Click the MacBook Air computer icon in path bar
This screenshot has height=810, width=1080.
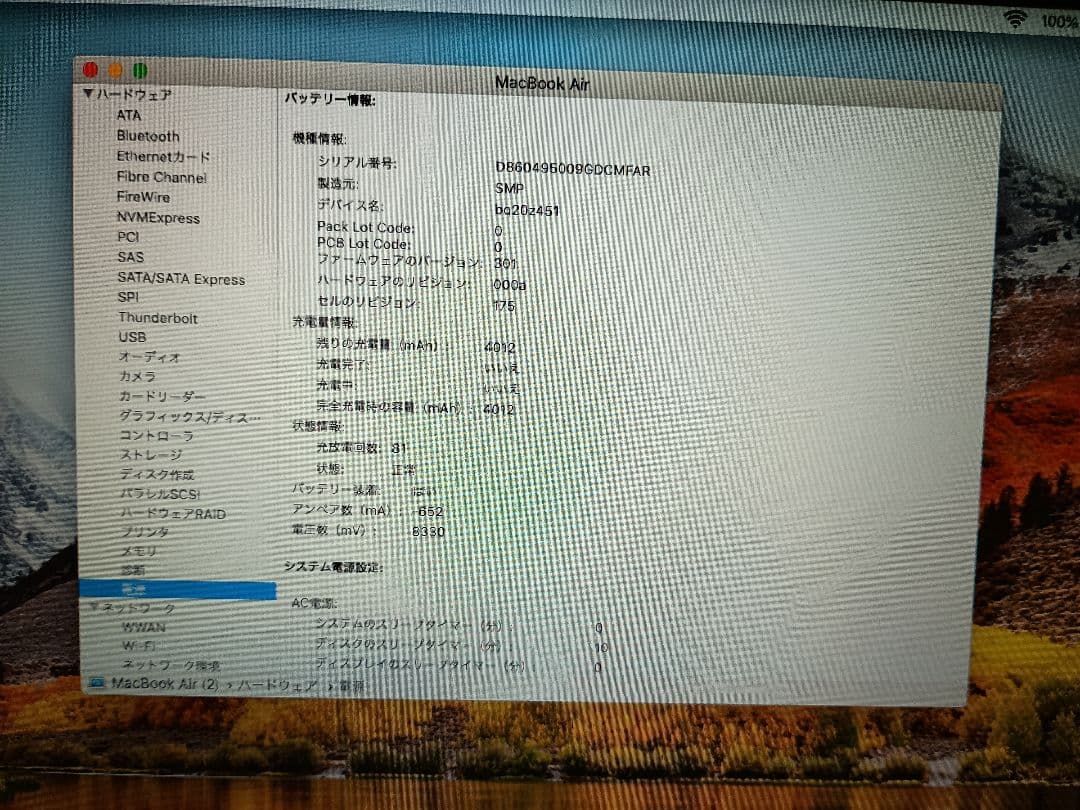[96, 683]
